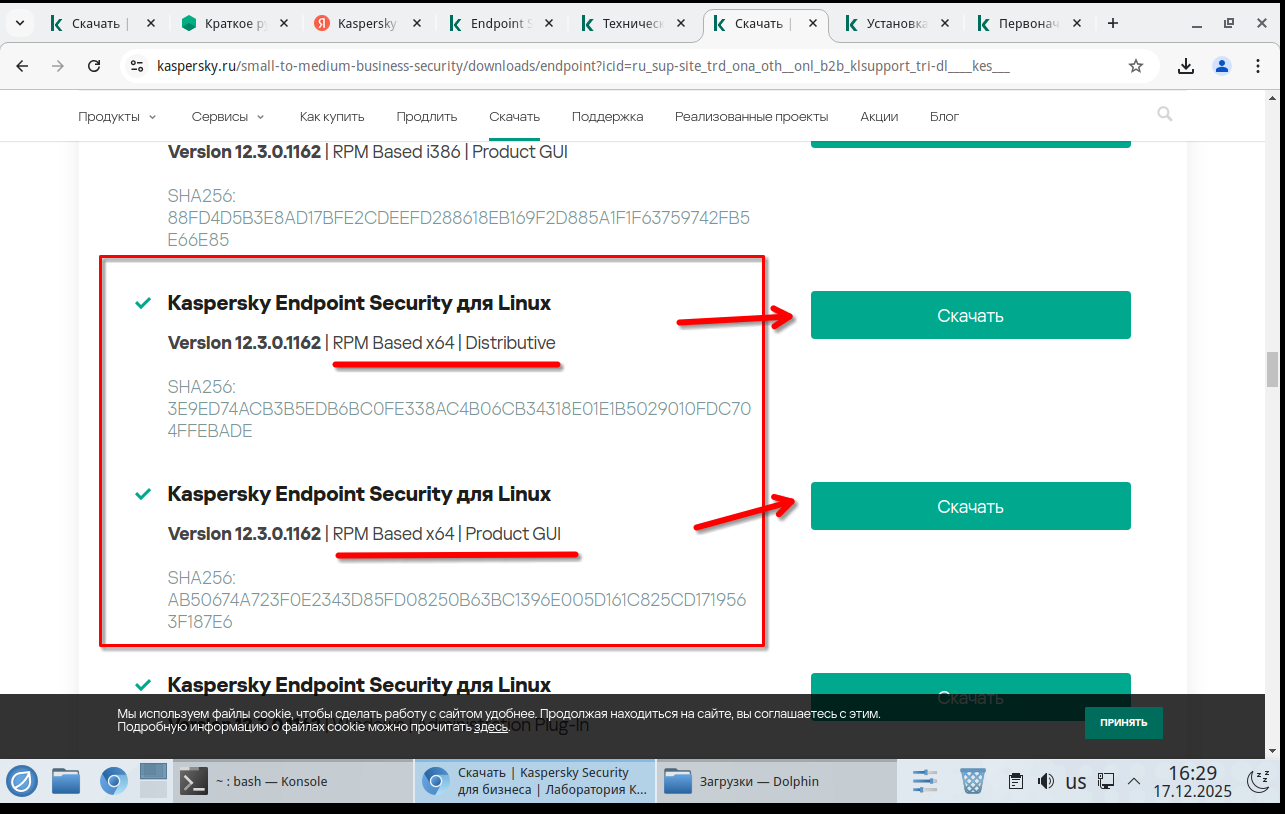The image size is (1285, 814).
Task: Open Chrome downloads icon in toolbar
Action: (x=1186, y=66)
